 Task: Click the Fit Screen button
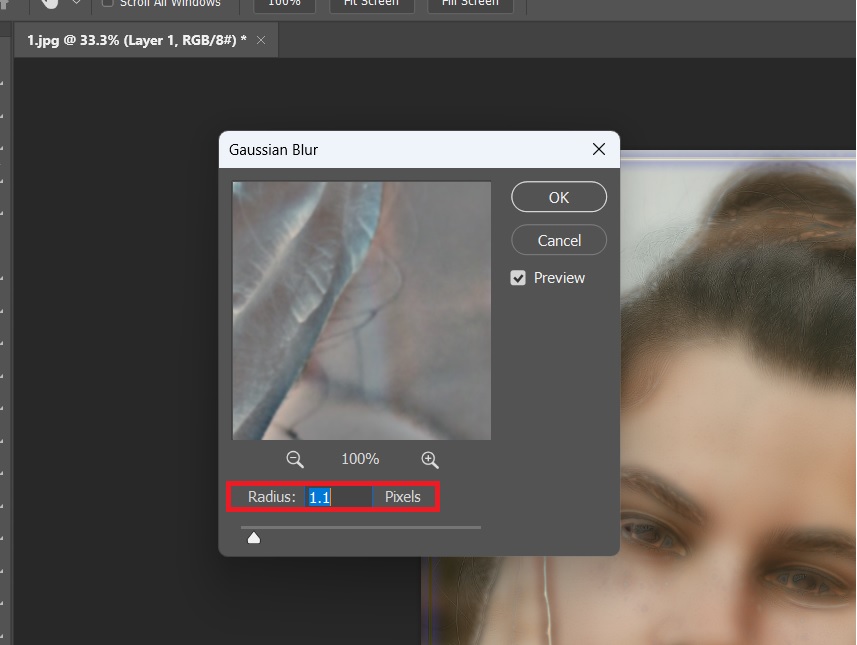(372, 4)
